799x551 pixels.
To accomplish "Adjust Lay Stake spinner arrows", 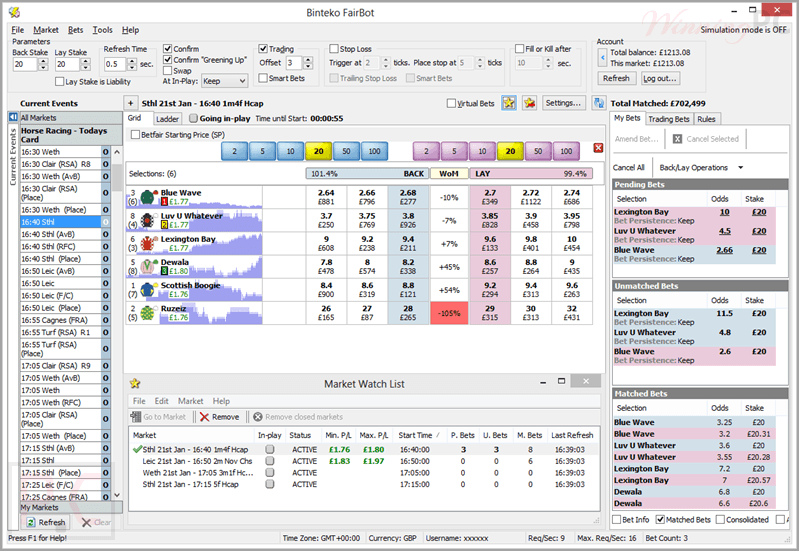I will tap(86, 64).
